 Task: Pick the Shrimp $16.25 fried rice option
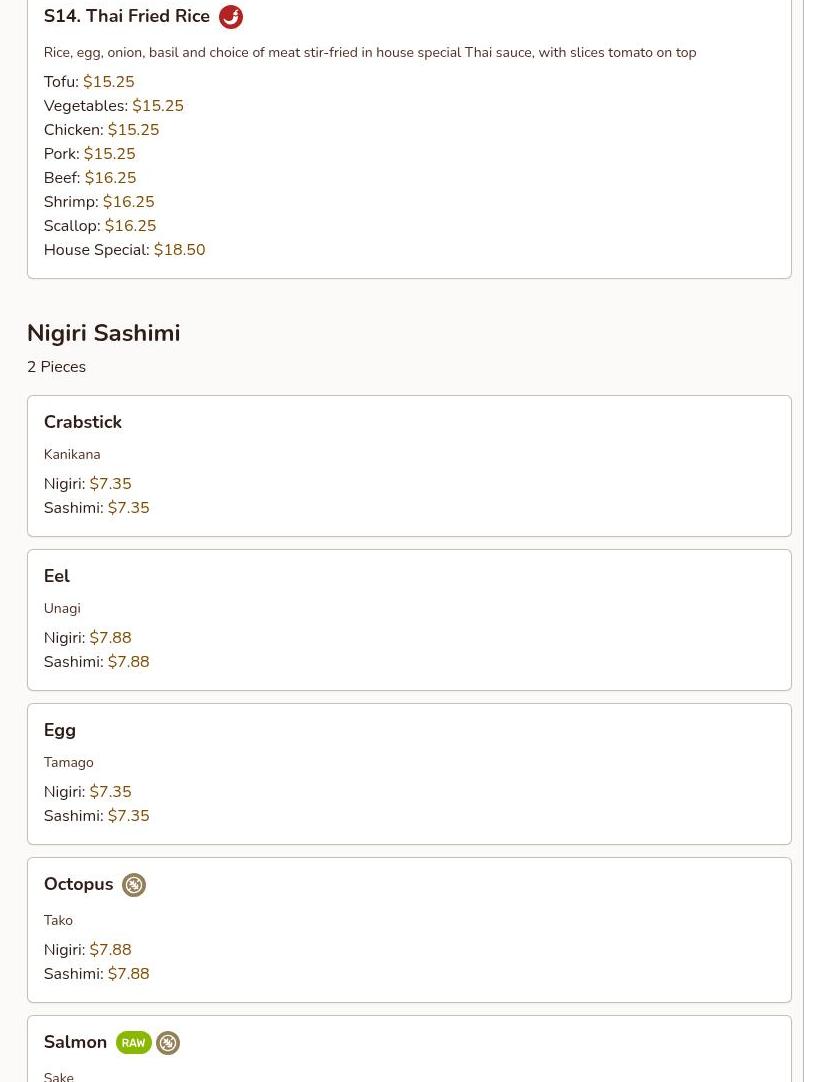pos(99,202)
